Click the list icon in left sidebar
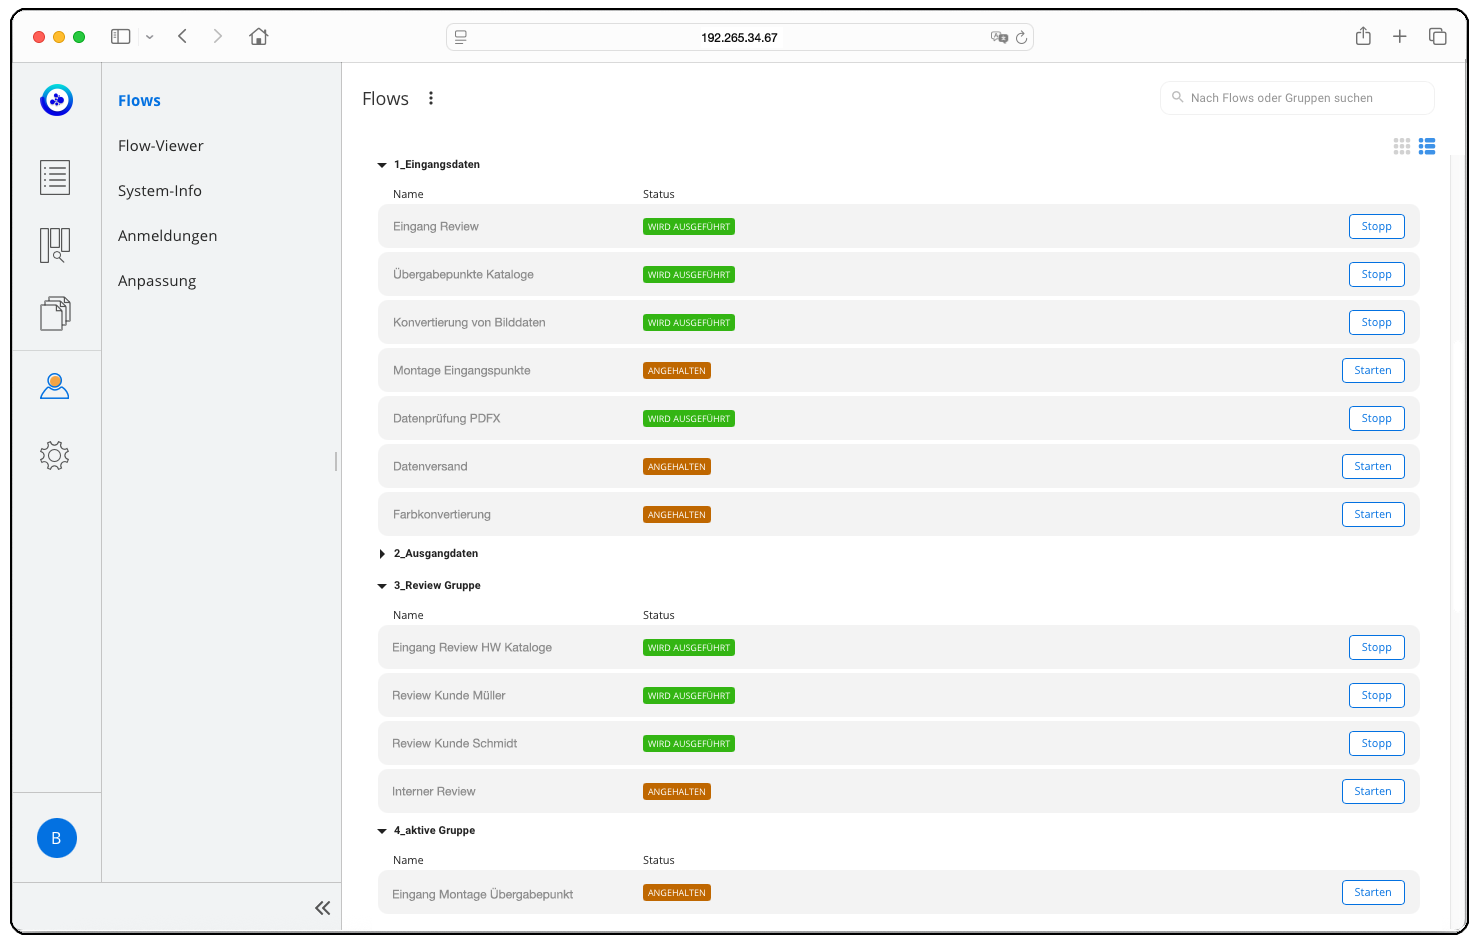1481x948 pixels. coord(55,178)
